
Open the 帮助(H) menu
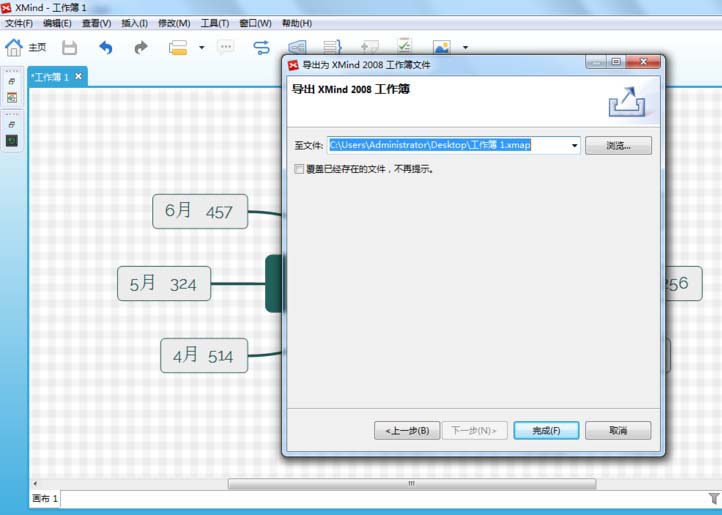[x=297, y=23]
